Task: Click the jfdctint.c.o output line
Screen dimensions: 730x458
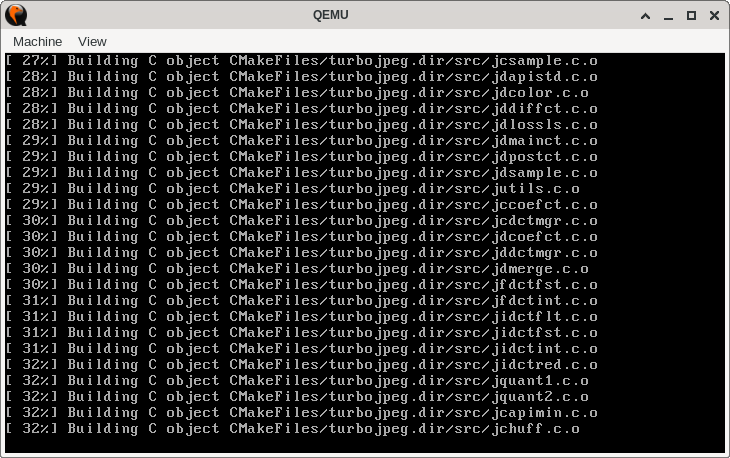Action: point(302,301)
